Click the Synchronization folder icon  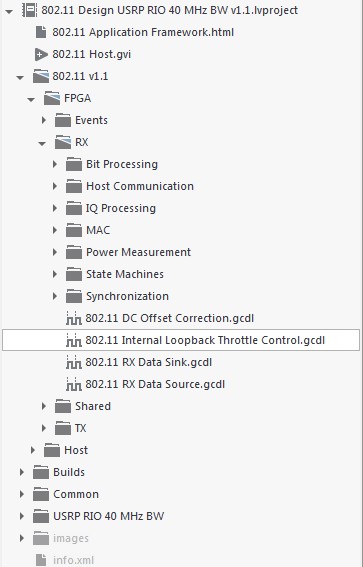[74, 297]
